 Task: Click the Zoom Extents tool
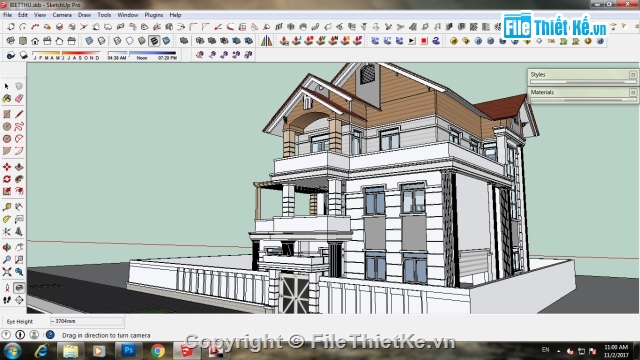pyautogui.click(x=7, y=272)
